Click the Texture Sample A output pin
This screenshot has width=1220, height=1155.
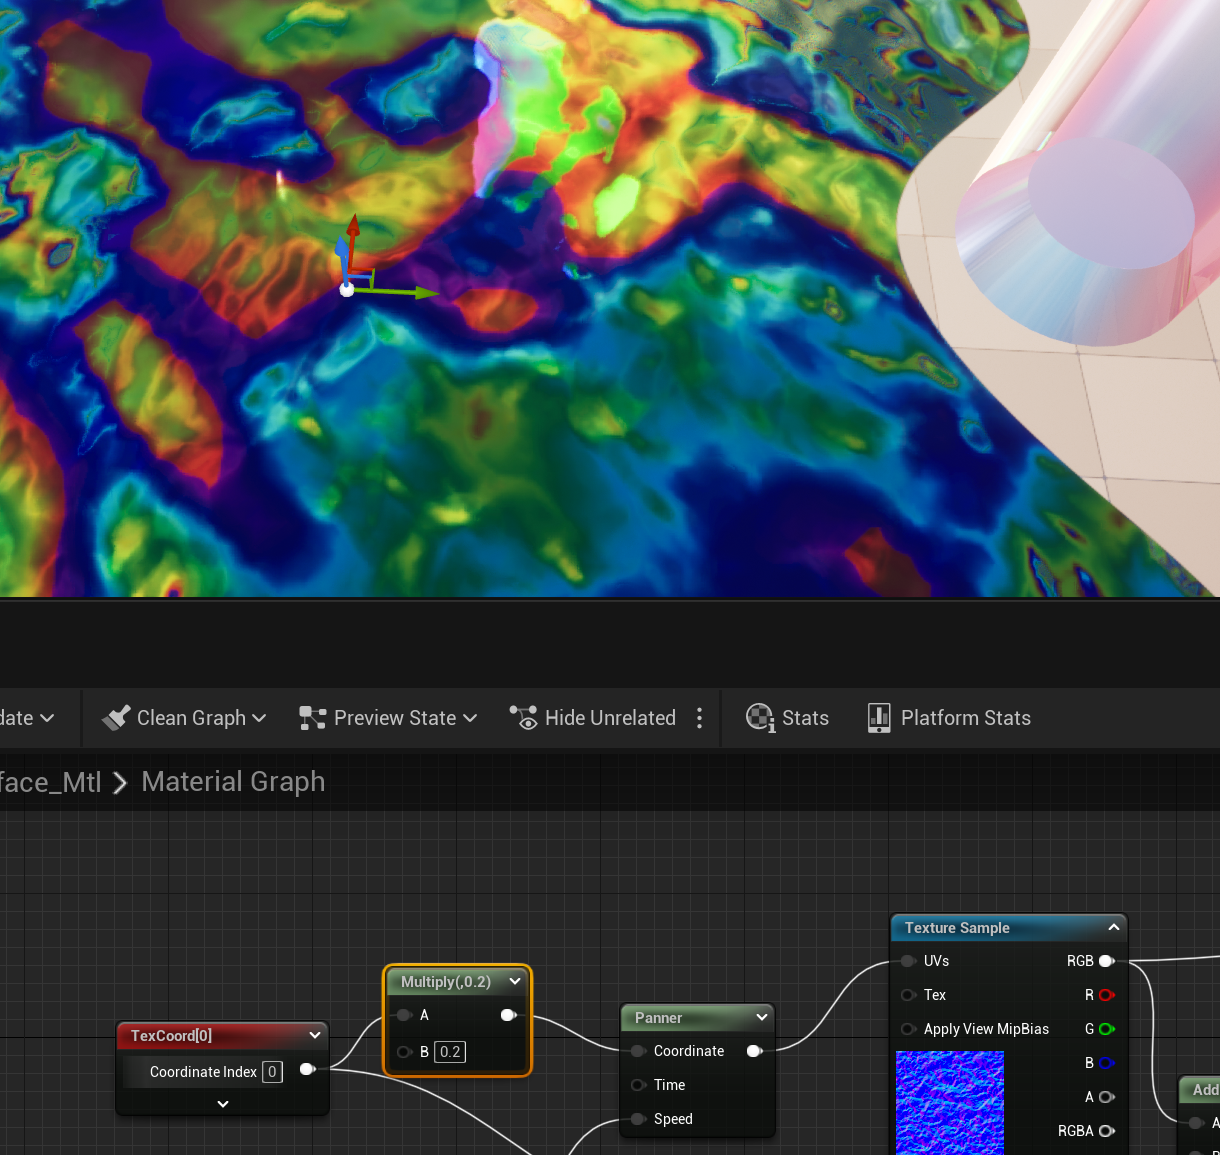coord(1106,1097)
